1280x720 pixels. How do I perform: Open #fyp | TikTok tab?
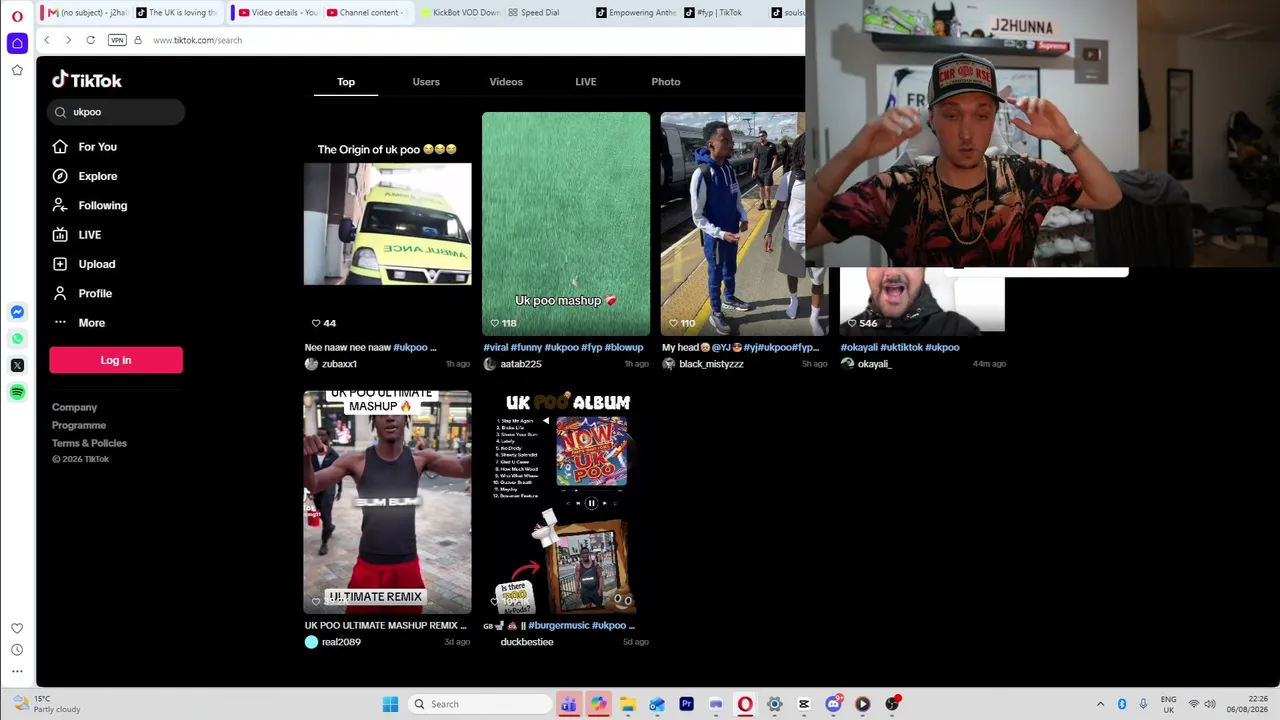point(724,13)
